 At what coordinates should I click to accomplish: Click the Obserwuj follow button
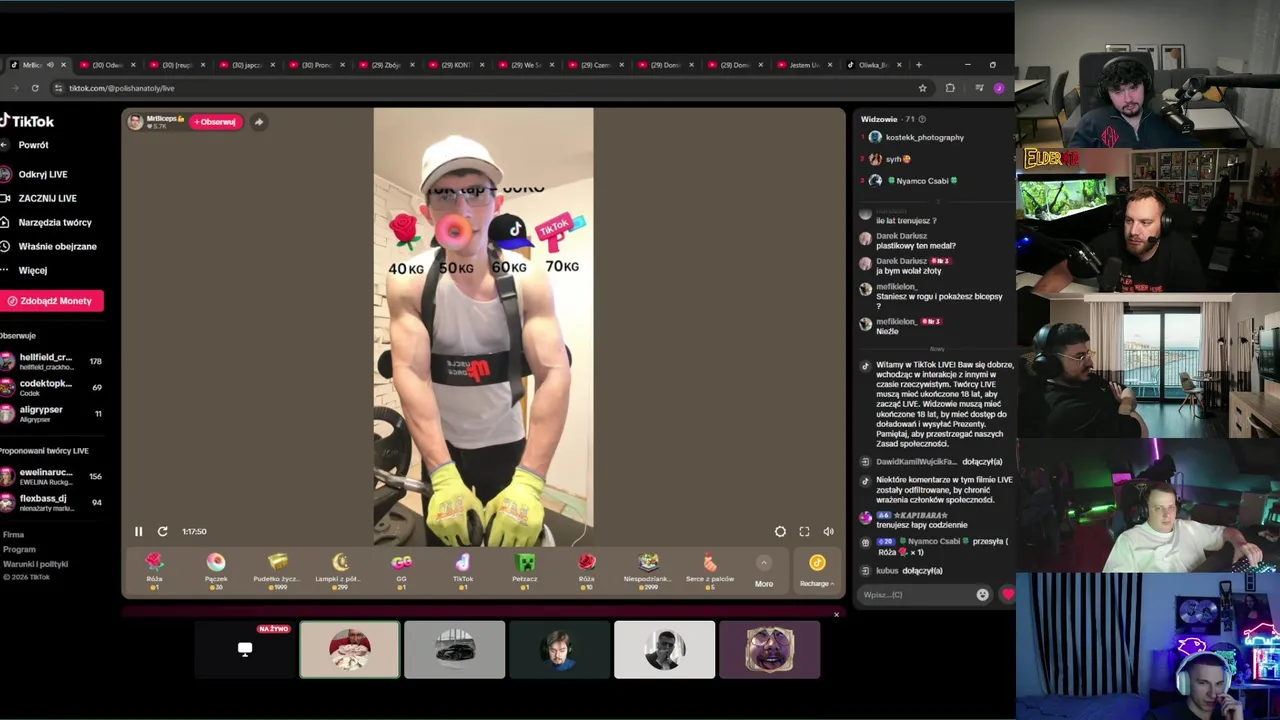pyautogui.click(x=216, y=122)
